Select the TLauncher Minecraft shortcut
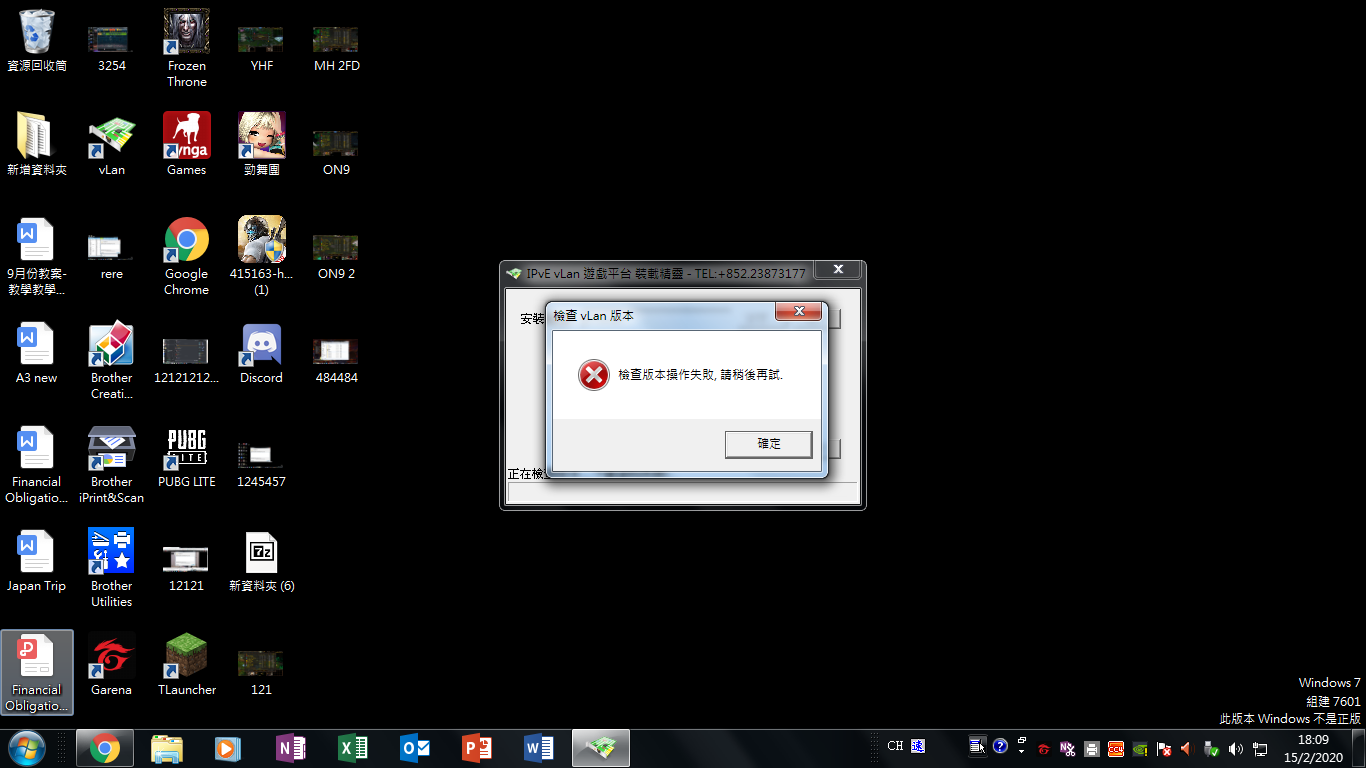 [x=186, y=665]
